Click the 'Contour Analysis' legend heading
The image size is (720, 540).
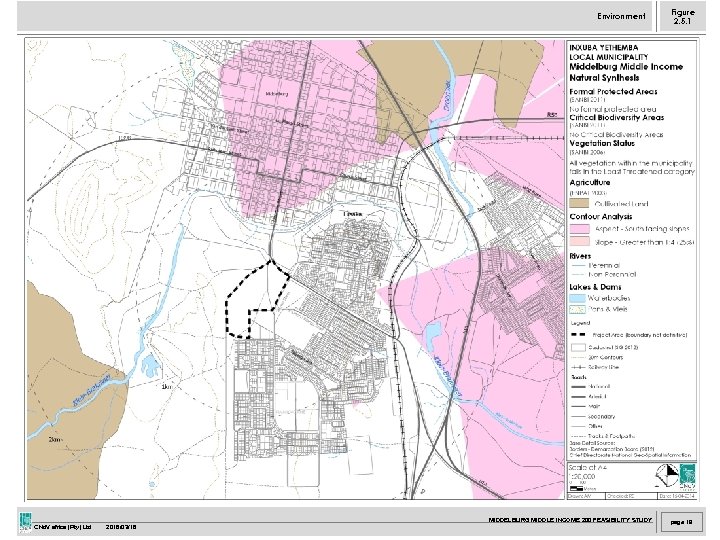click(x=601, y=217)
